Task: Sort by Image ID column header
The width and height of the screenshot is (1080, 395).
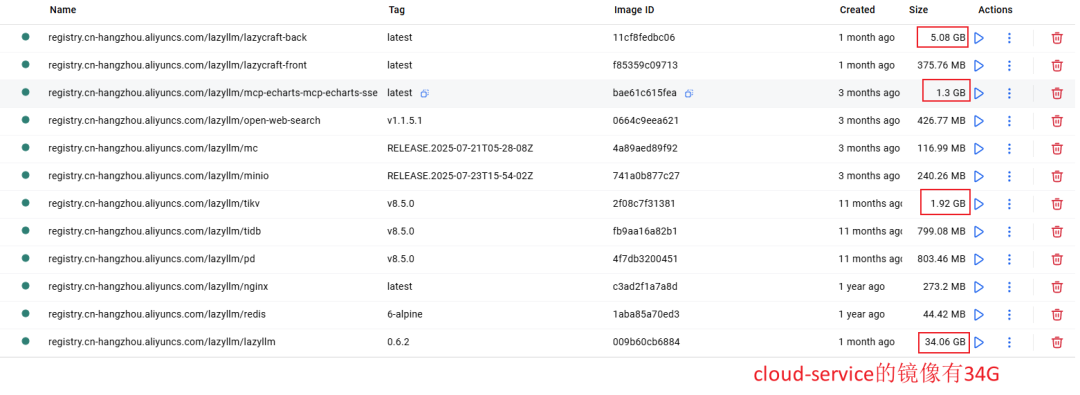Action: [x=634, y=10]
